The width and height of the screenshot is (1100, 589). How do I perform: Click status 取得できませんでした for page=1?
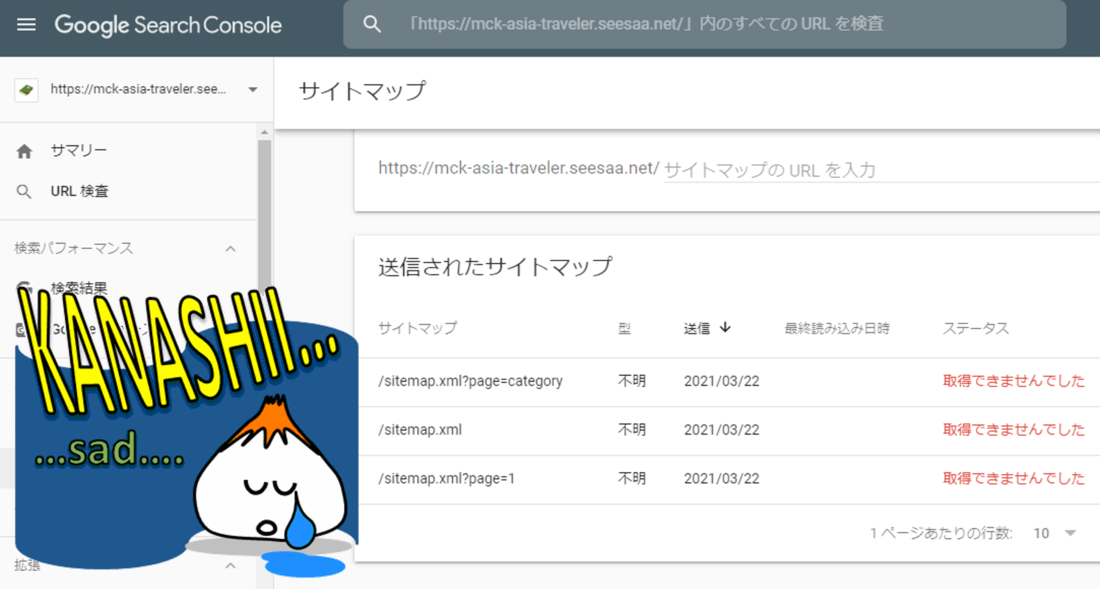point(1014,479)
